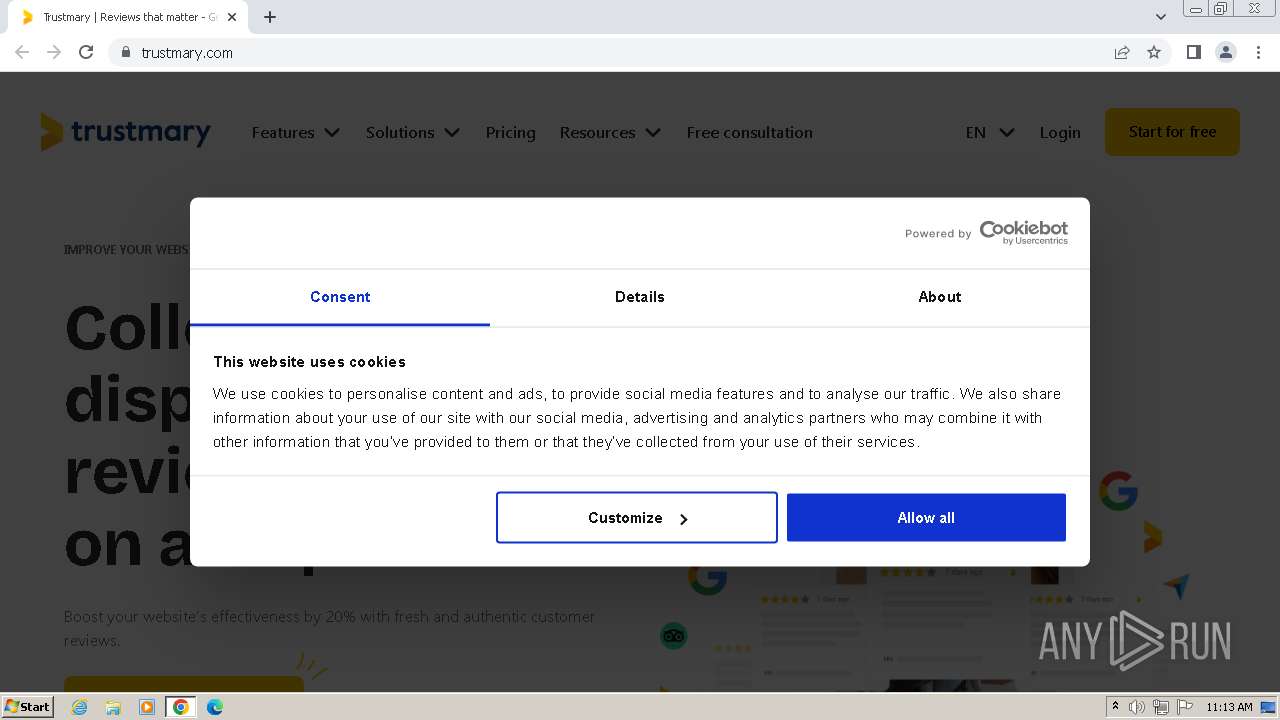
Task: Open a new tab with plus icon
Action: (x=270, y=17)
